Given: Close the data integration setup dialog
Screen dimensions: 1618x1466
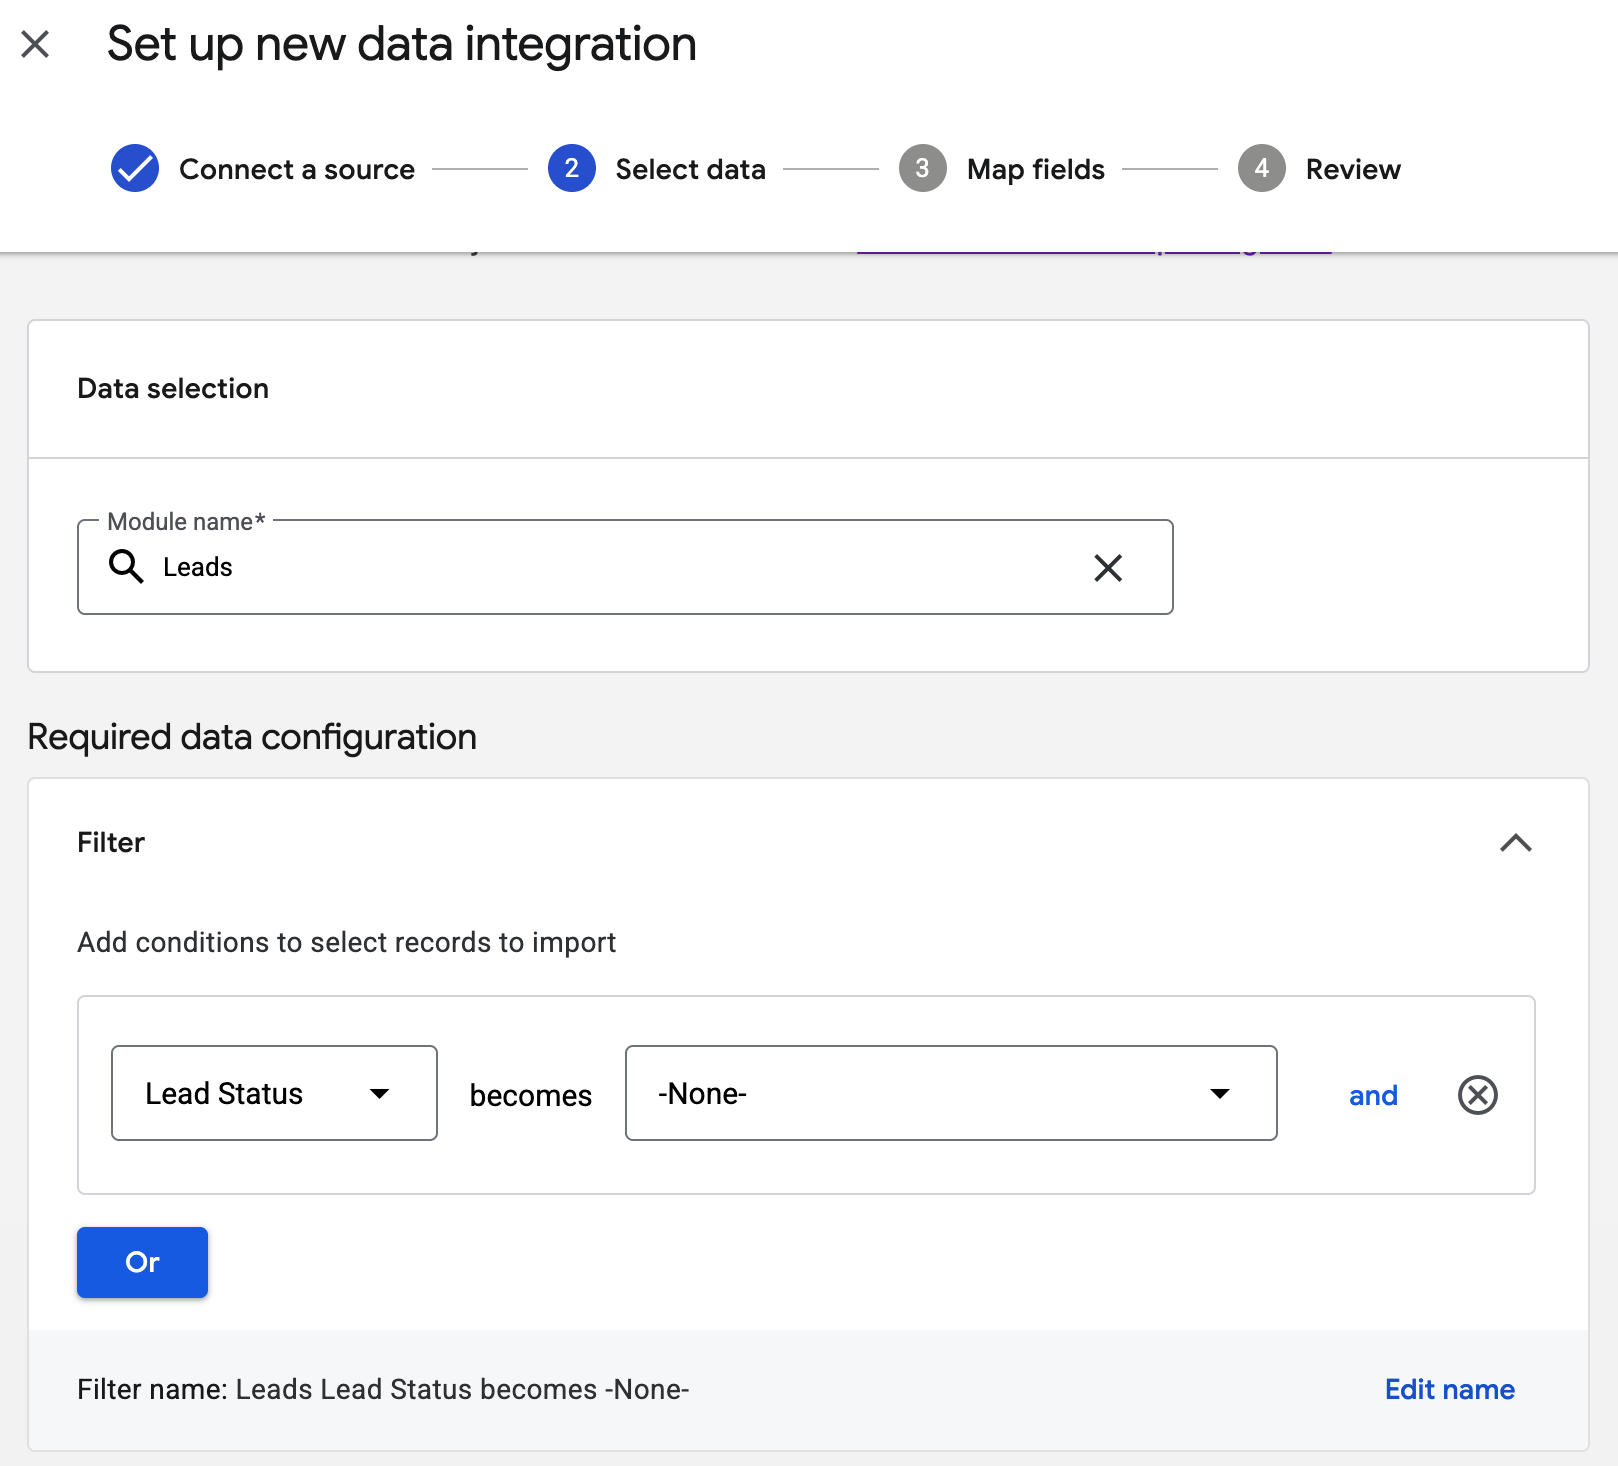Looking at the screenshot, I should (35, 44).
